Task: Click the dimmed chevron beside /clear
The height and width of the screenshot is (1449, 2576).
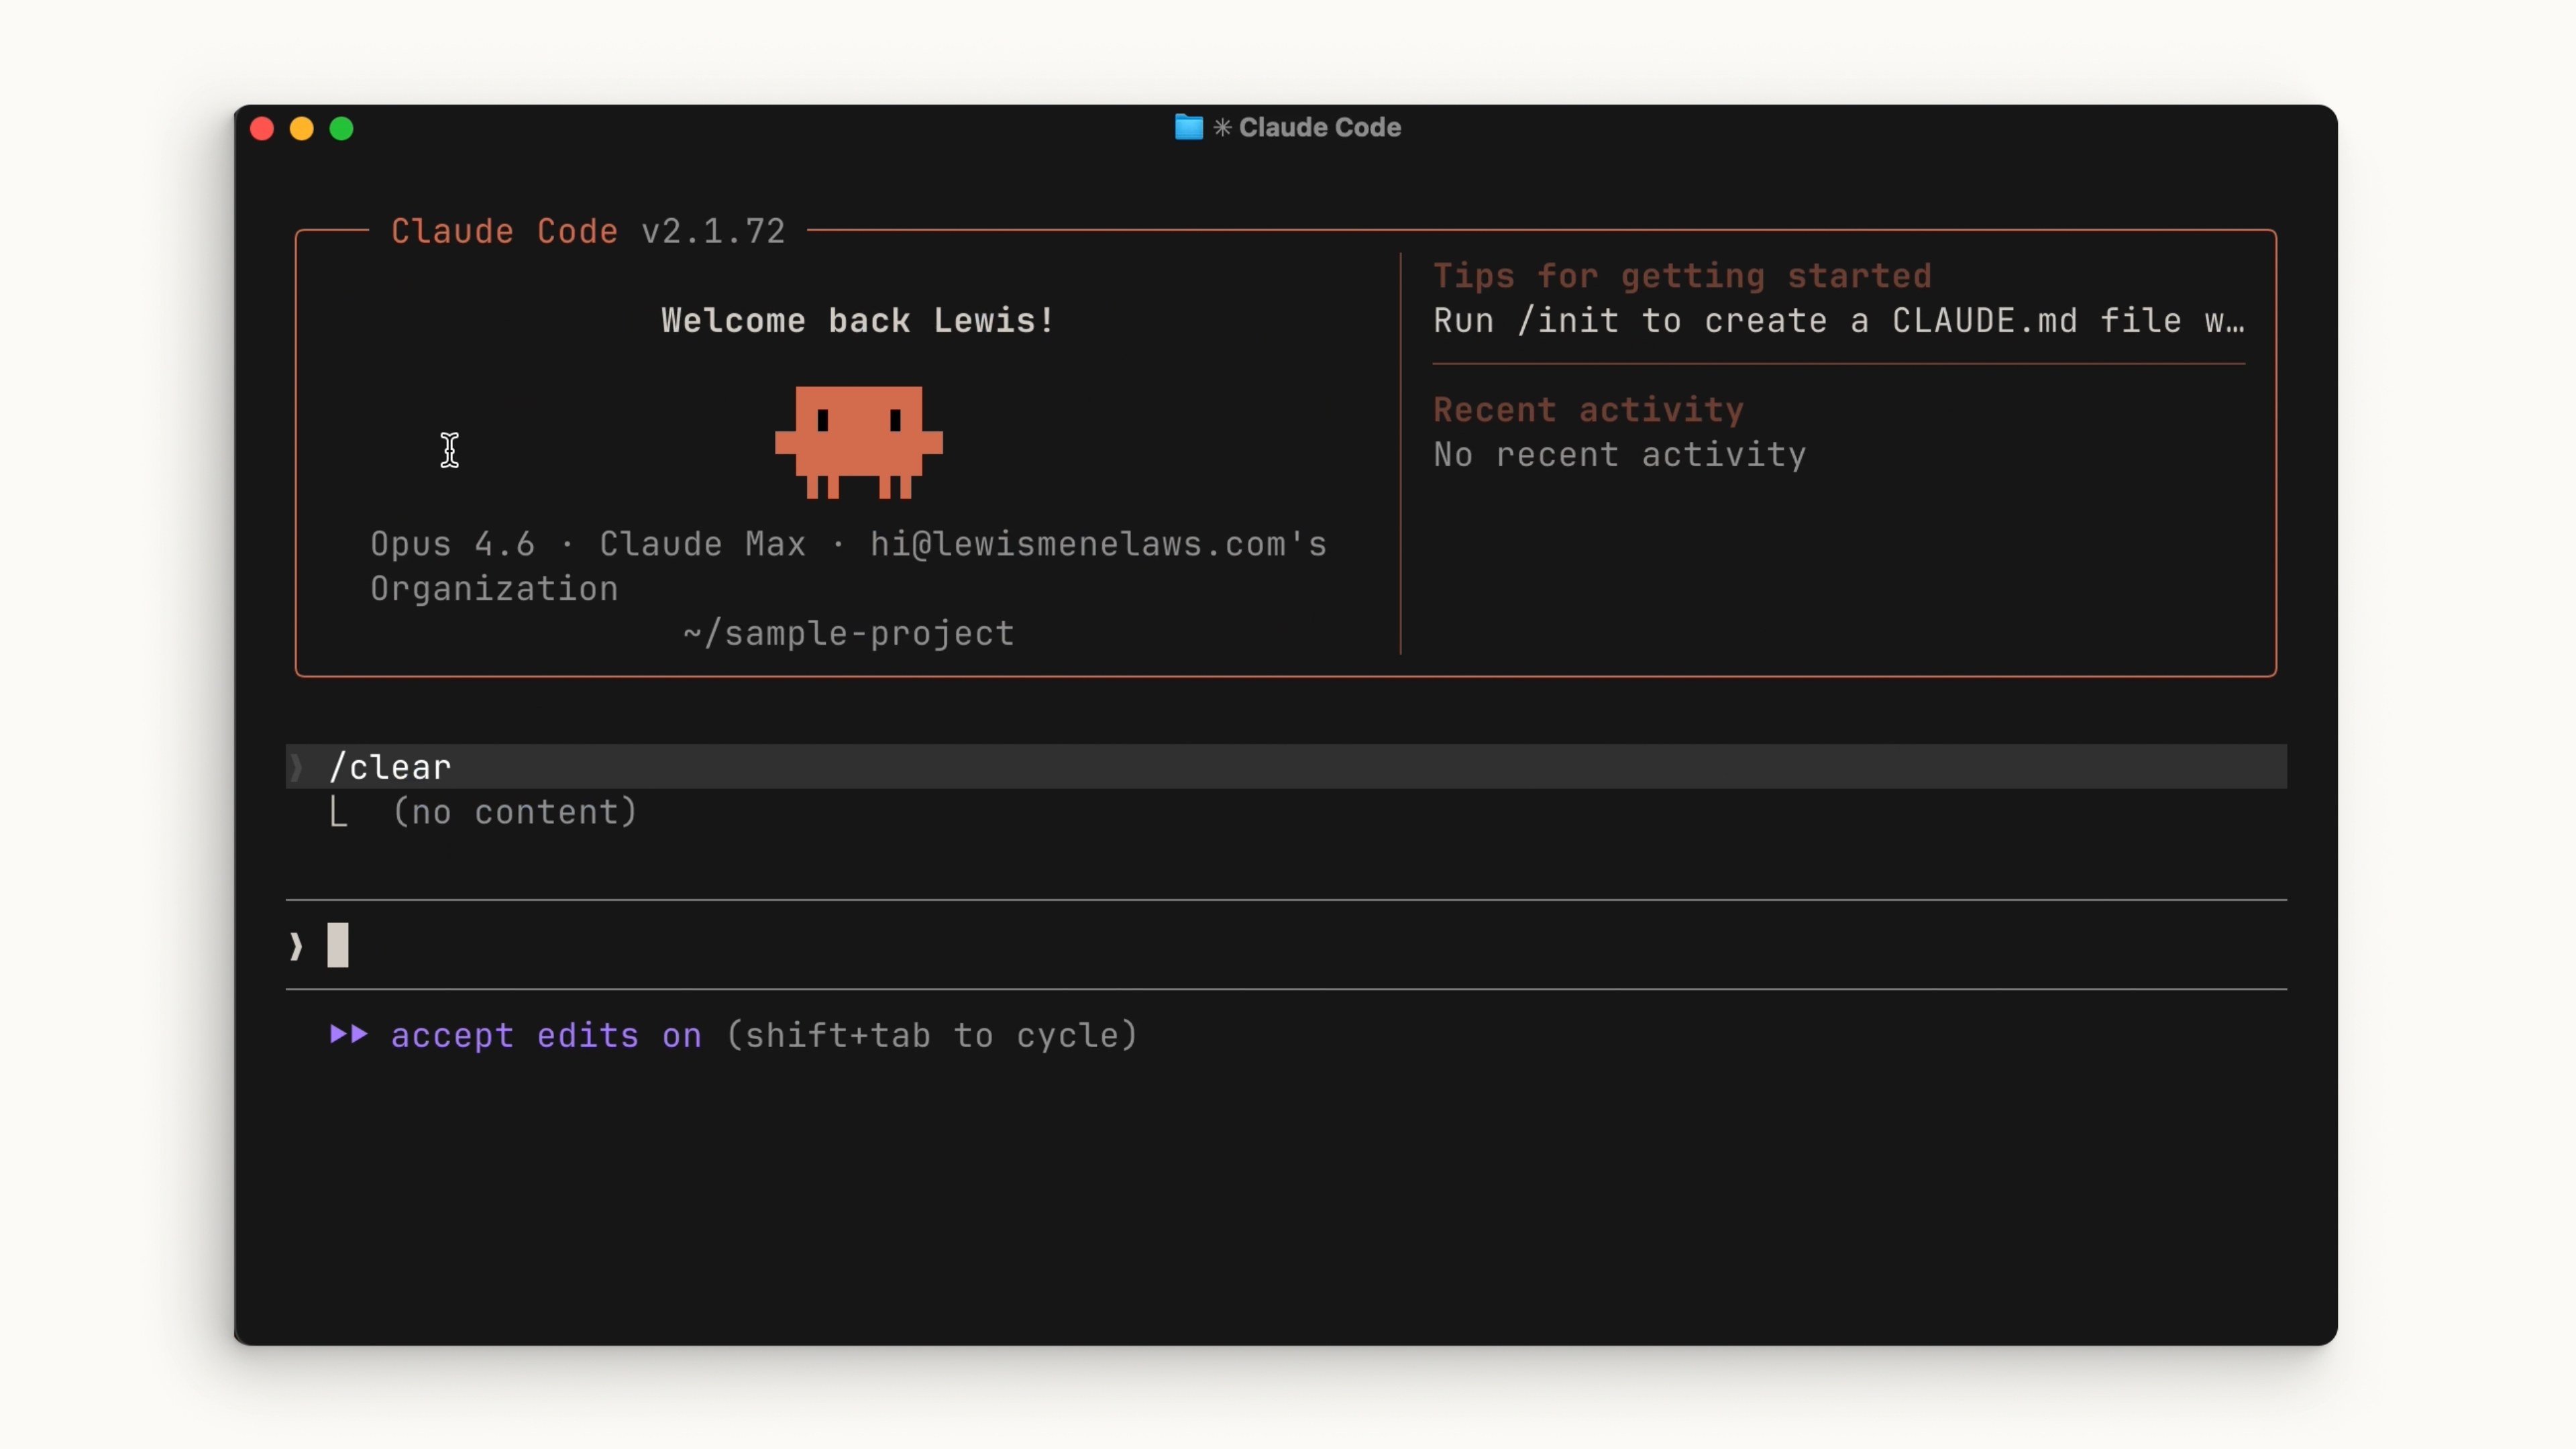Action: [296, 767]
